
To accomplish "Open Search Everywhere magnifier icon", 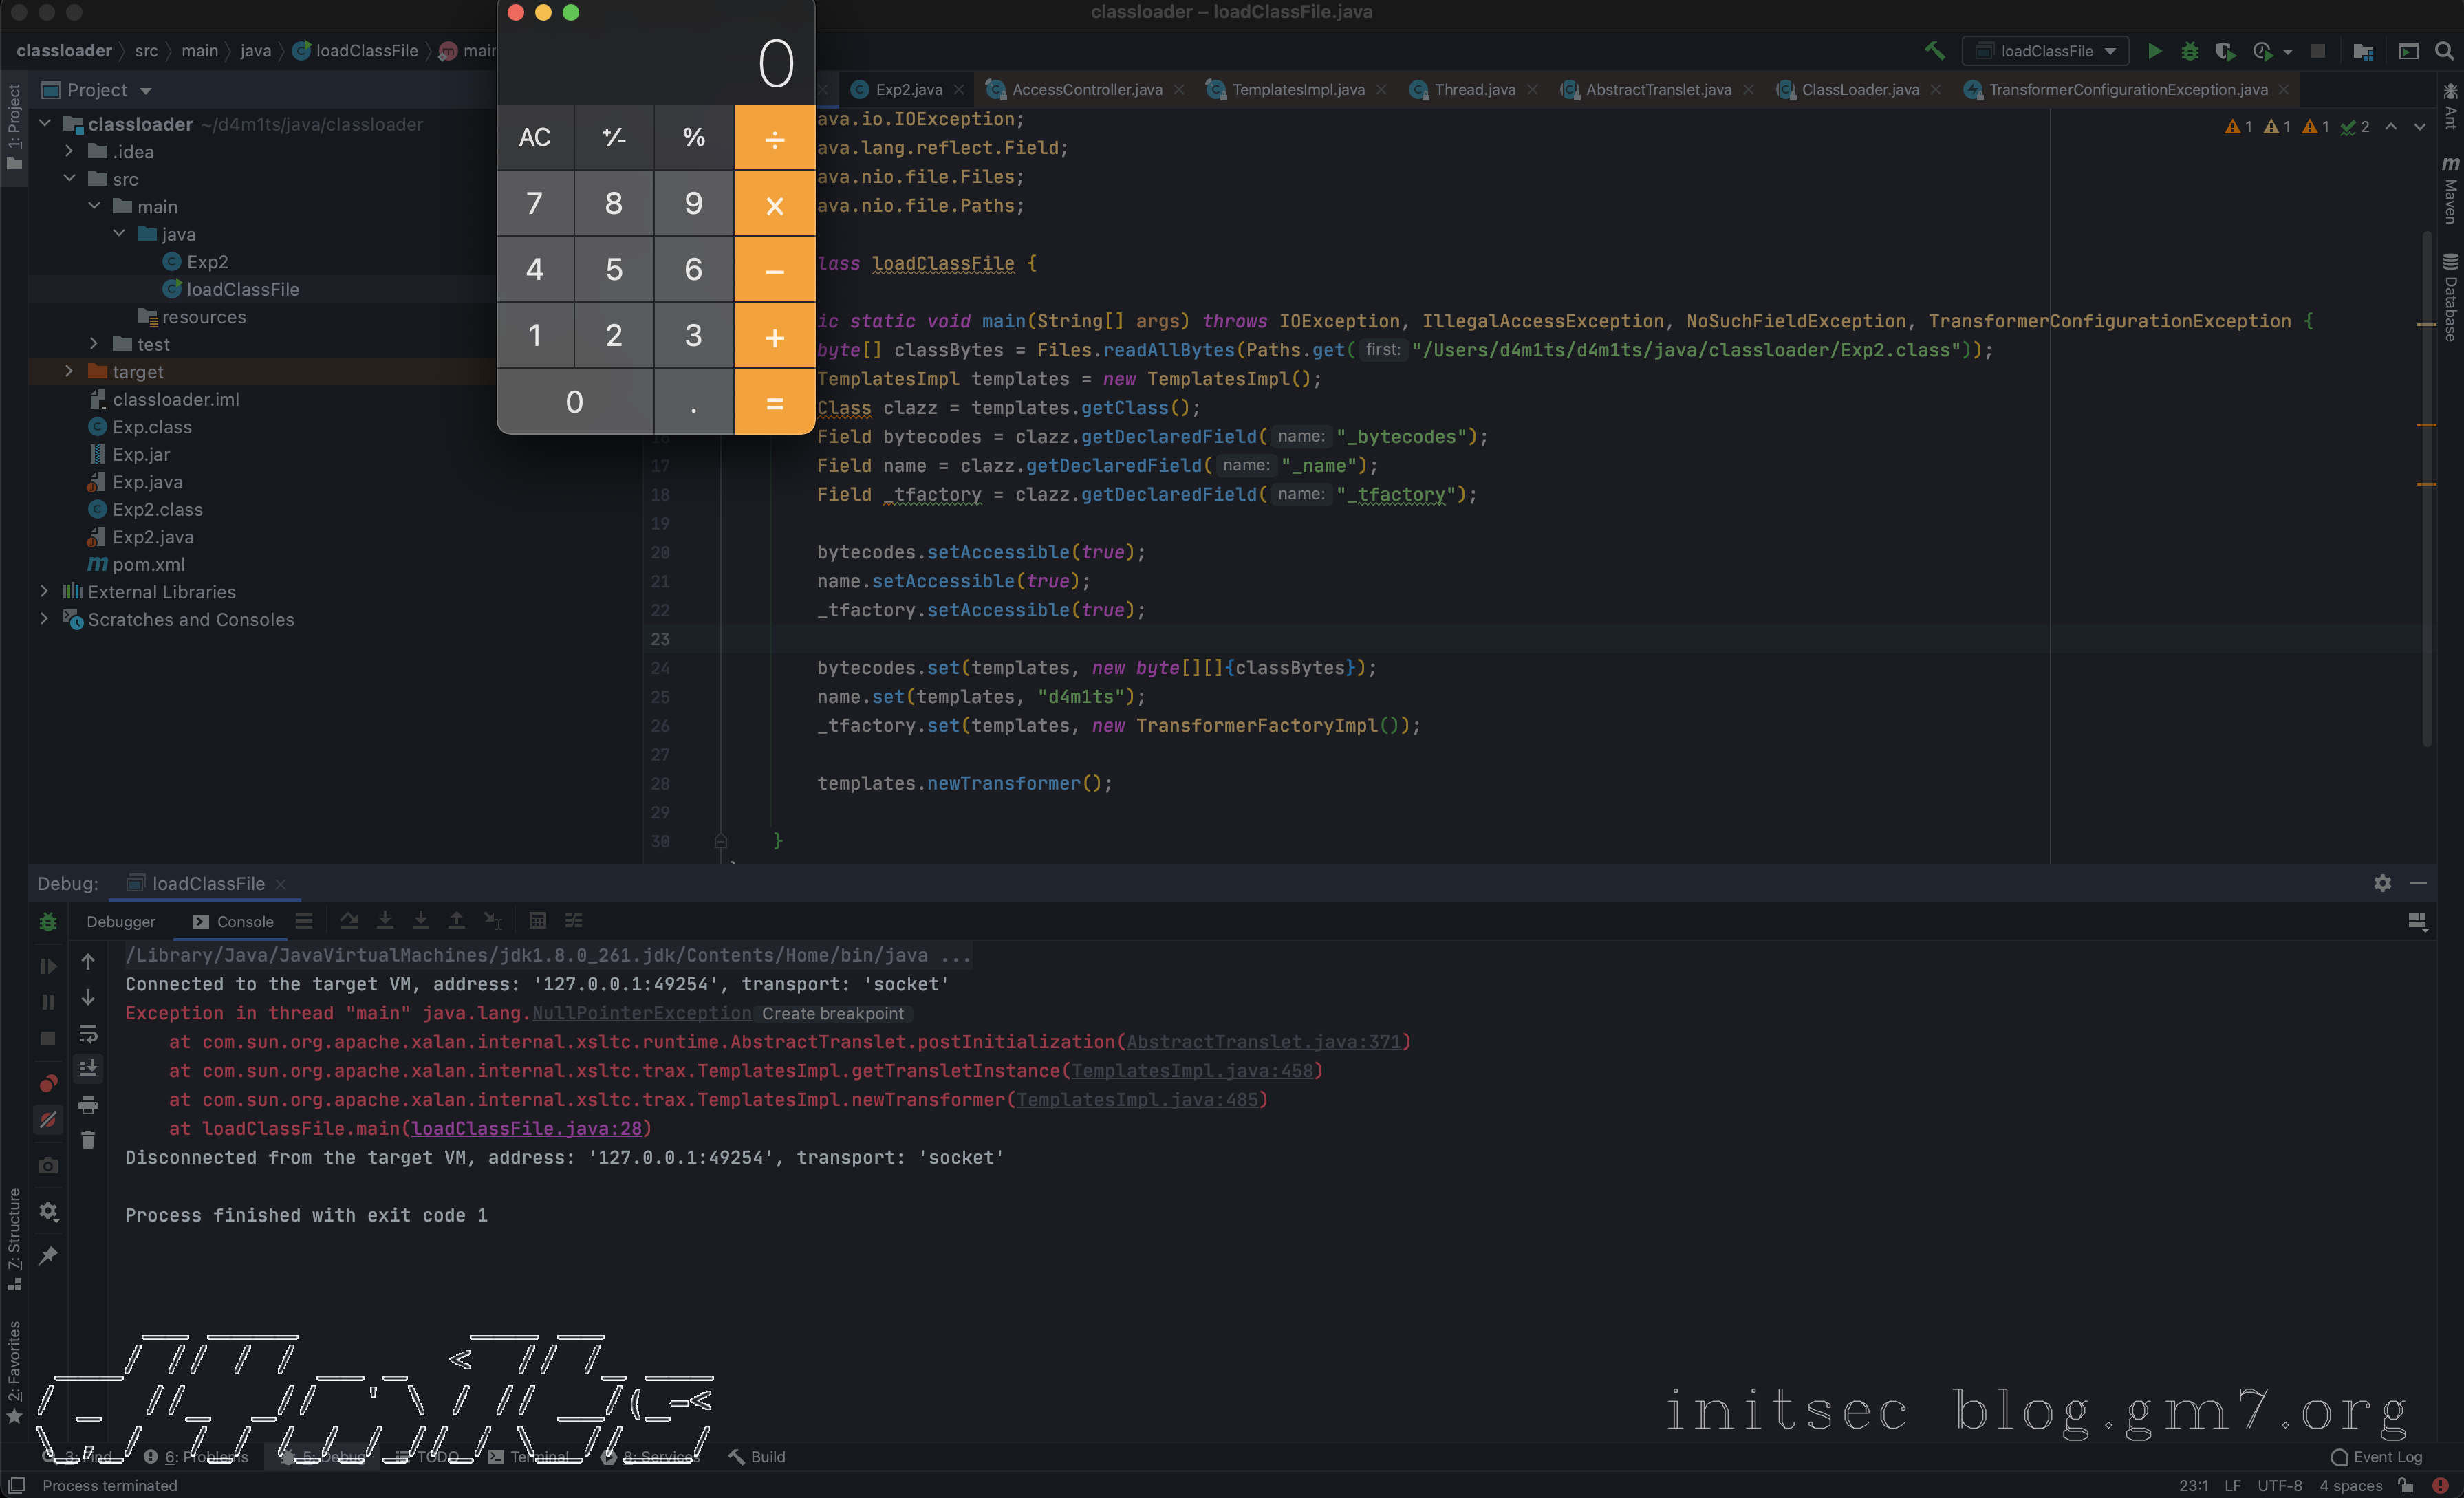I will [x=2444, y=51].
